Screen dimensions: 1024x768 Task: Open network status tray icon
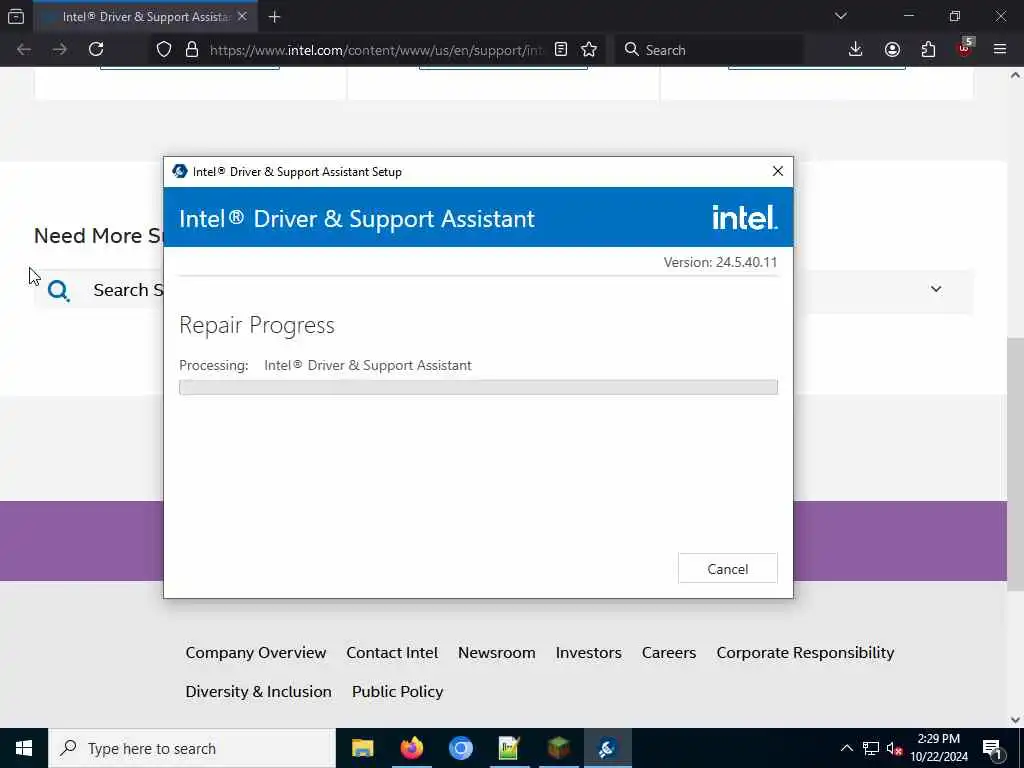(x=871, y=748)
